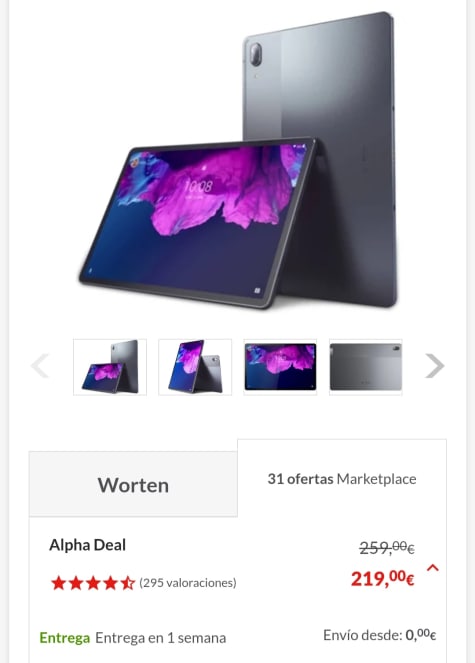Screen dimensions: 475x663
Task: Click the upright tablet's rear camera in image
Action: pos(255,54)
